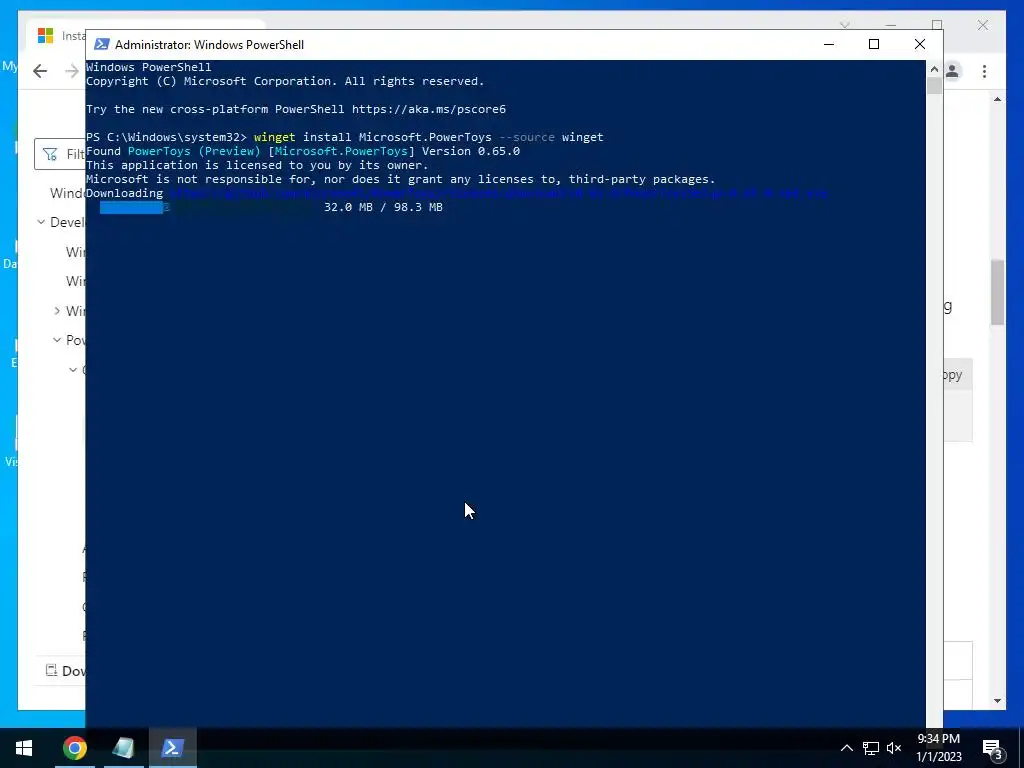This screenshot has width=1024, height=768.
Task: Click the 'This application is licensed' output line
Action: [257, 165]
